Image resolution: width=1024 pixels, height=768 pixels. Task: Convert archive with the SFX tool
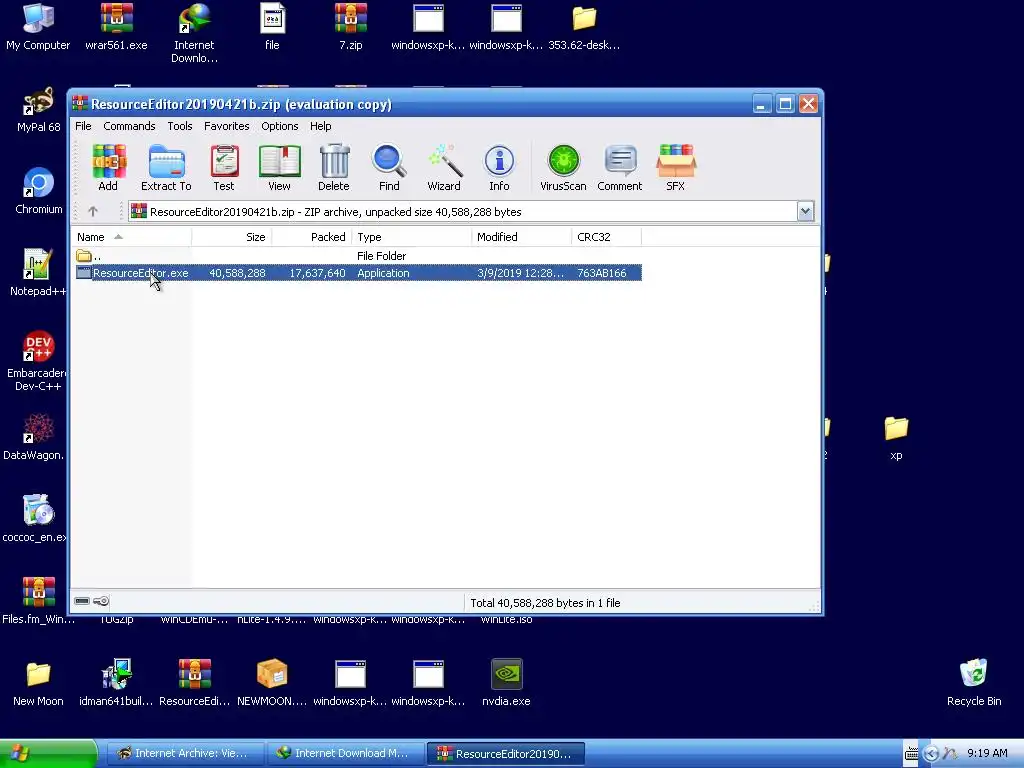(676, 168)
